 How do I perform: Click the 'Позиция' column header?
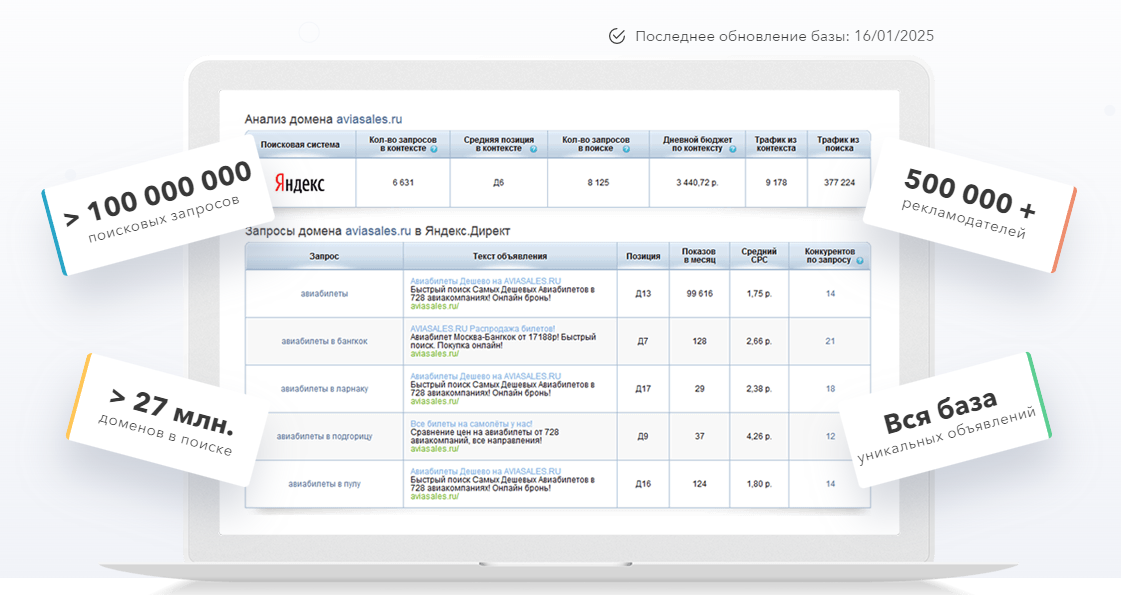(x=643, y=256)
